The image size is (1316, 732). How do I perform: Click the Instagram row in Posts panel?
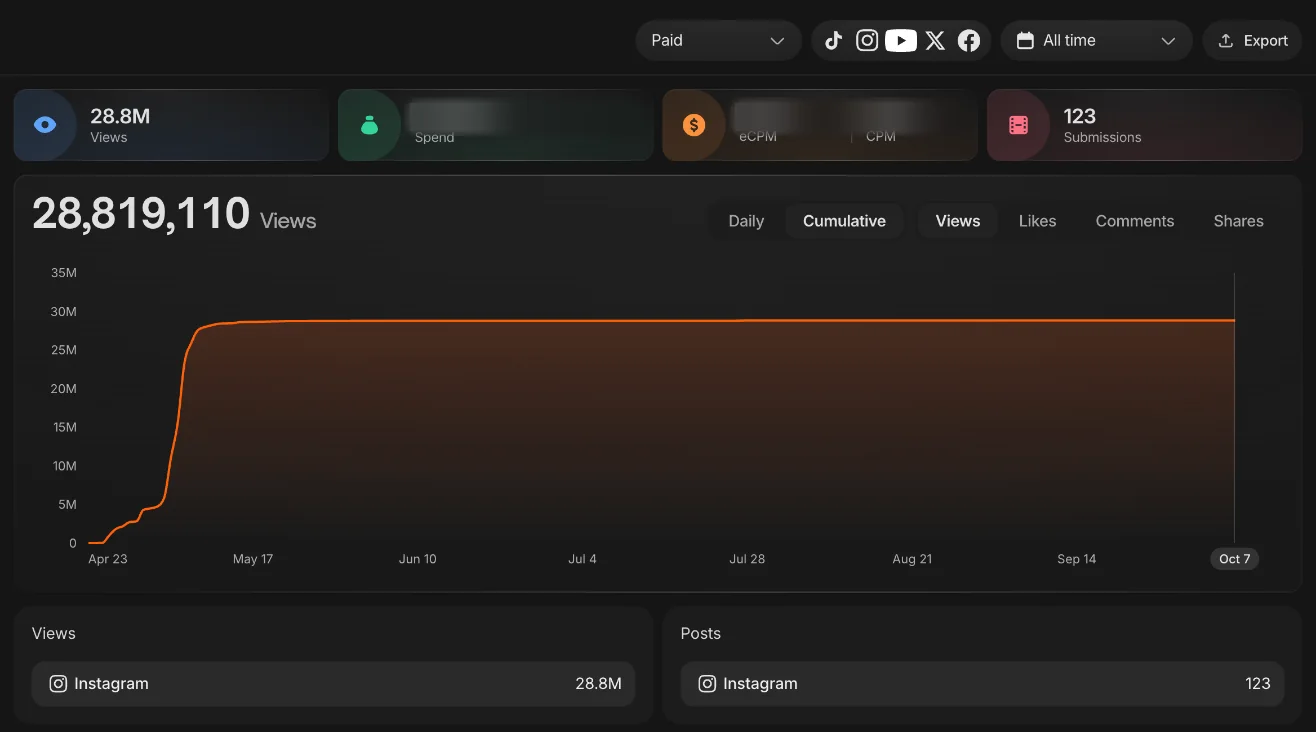982,684
